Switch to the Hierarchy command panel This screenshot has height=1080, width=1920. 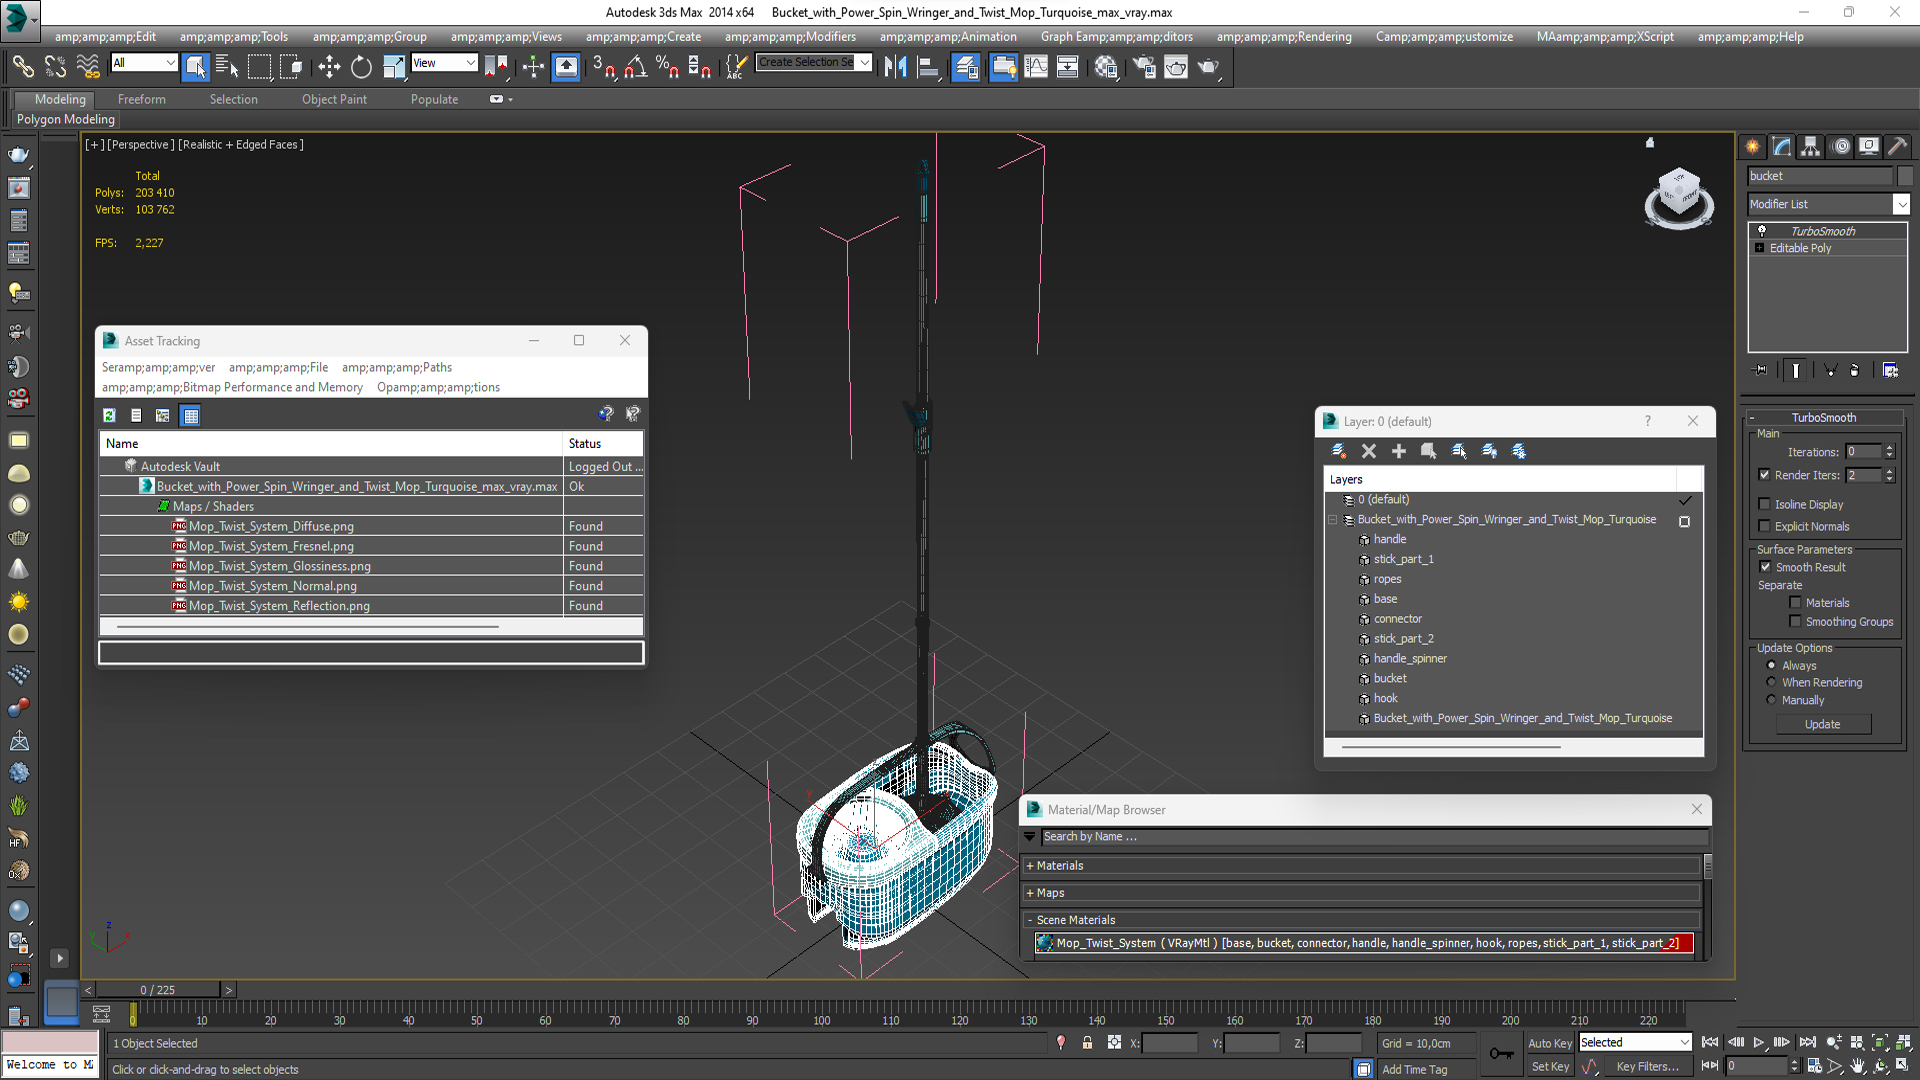[x=1811, y=146]
